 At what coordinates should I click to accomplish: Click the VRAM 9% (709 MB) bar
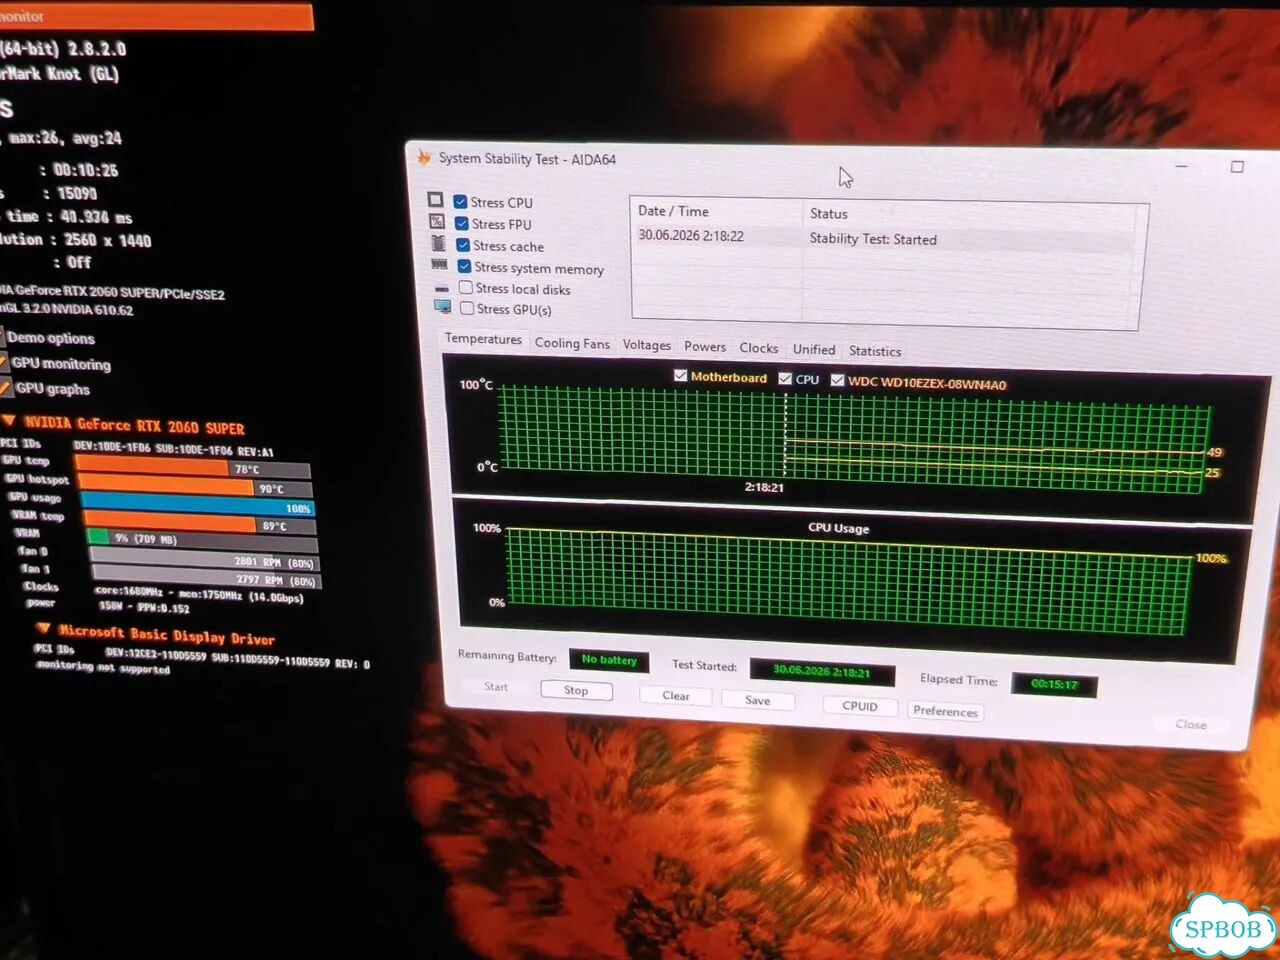[x=202, y=542]
